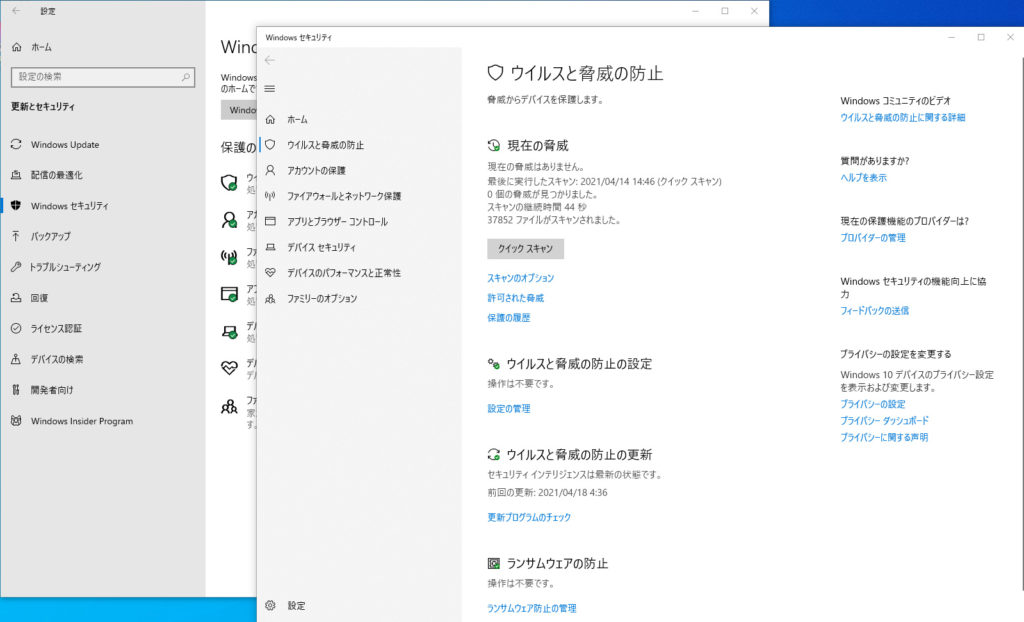Select アカウントの保護 in the sidebar

[x=316, y=170]
